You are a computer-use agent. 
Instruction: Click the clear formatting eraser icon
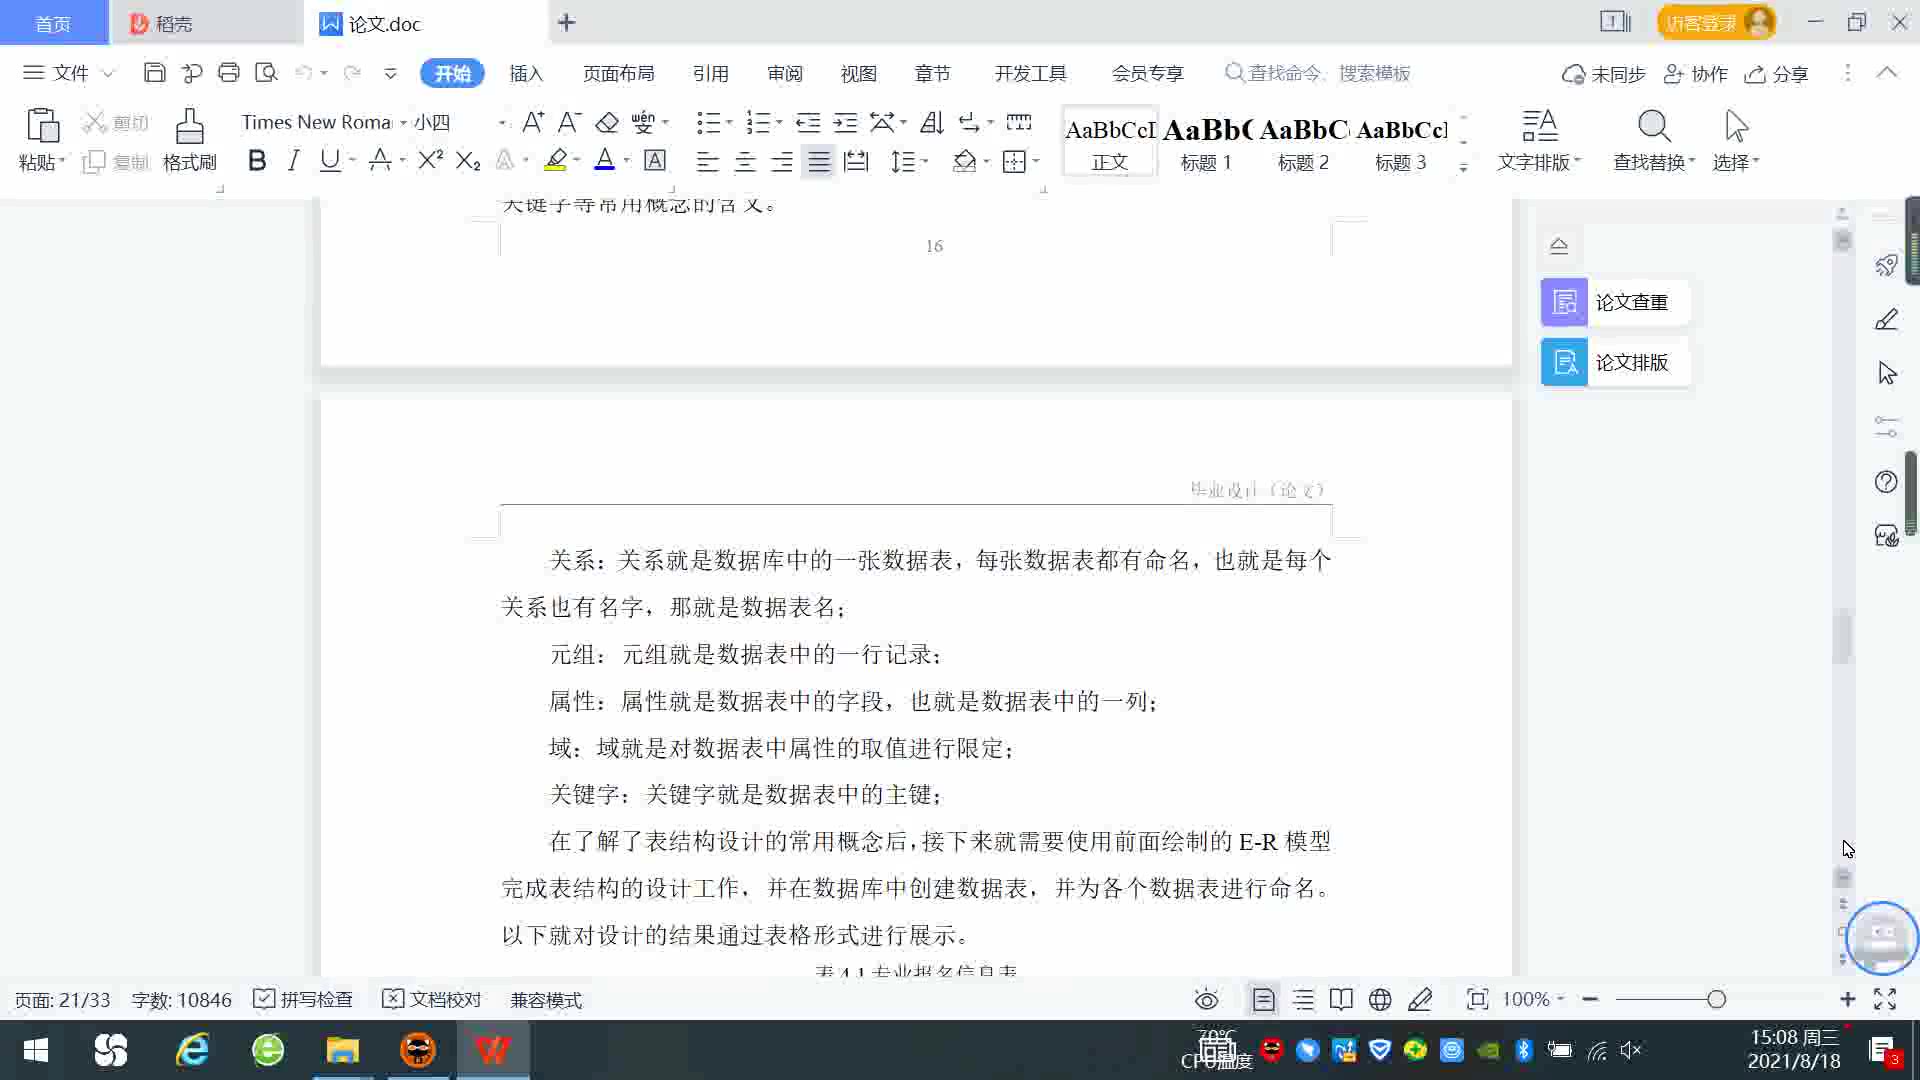tap(607, 122)
